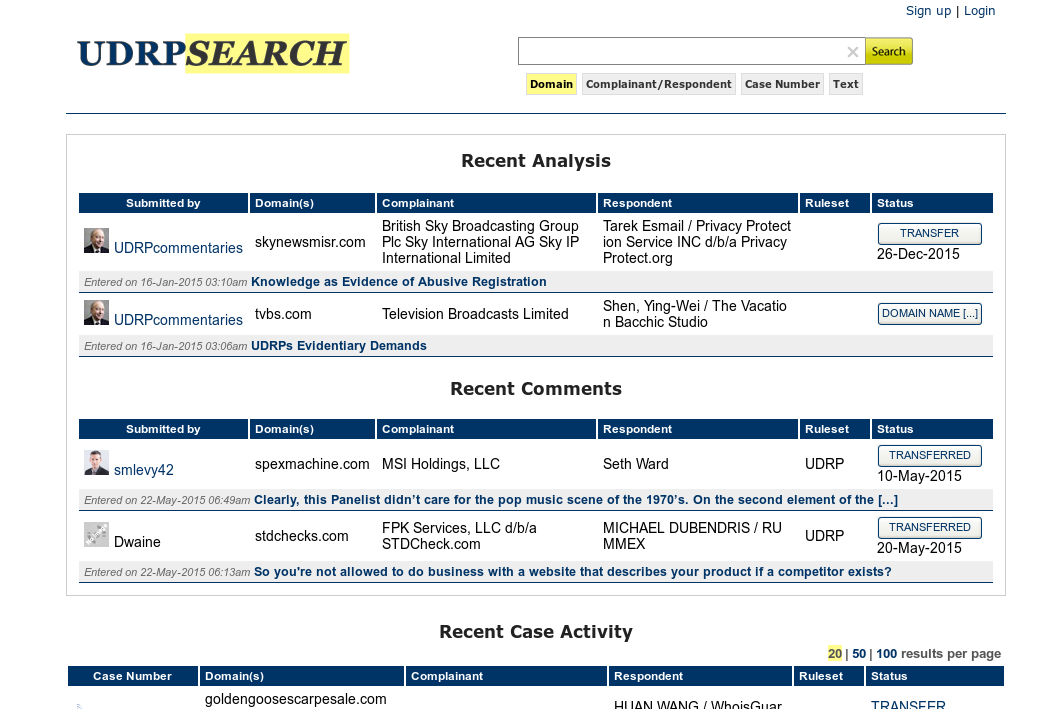Click the tvbs.com domain cell
The height and width of the screenshot is (709, 1054).
pos(283,314)
